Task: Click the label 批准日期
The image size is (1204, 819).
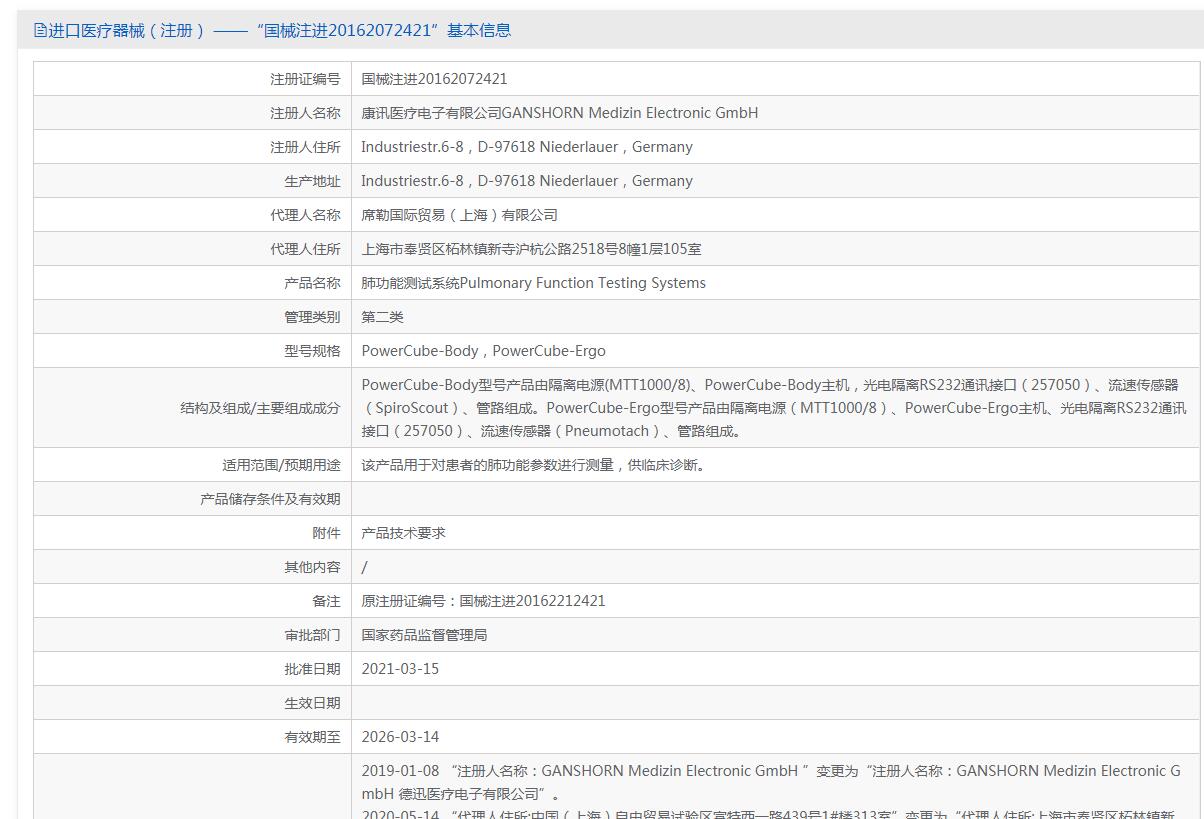Action: (x=312, y=669)
